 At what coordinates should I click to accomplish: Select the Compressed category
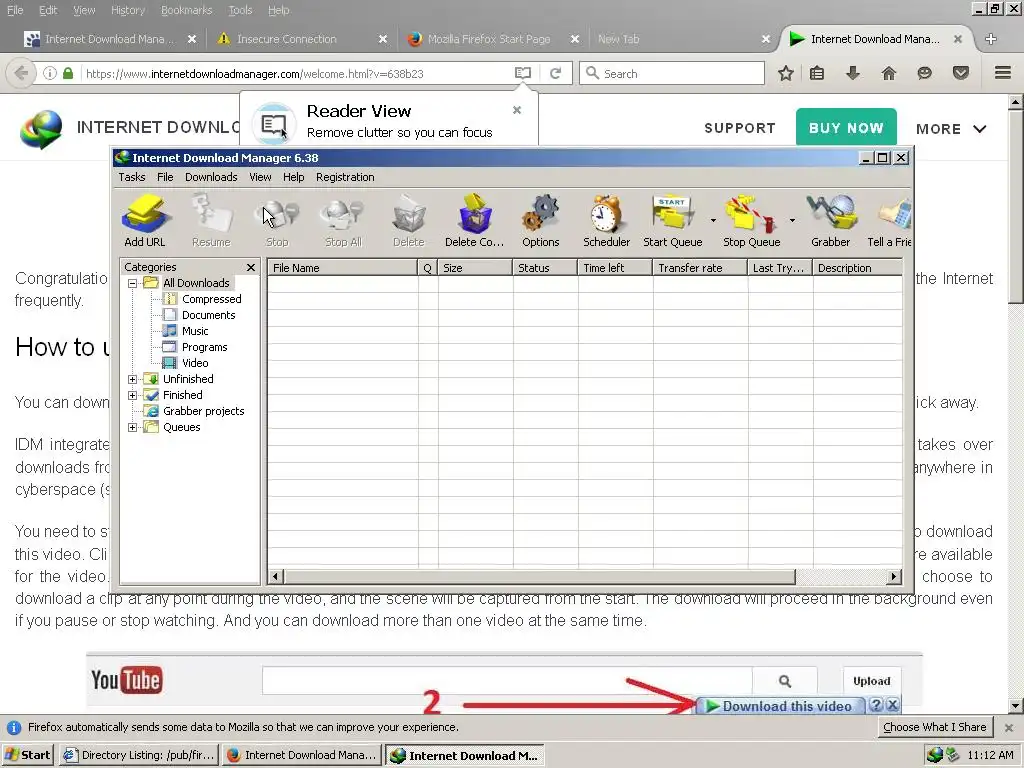[x=211, y=299]
